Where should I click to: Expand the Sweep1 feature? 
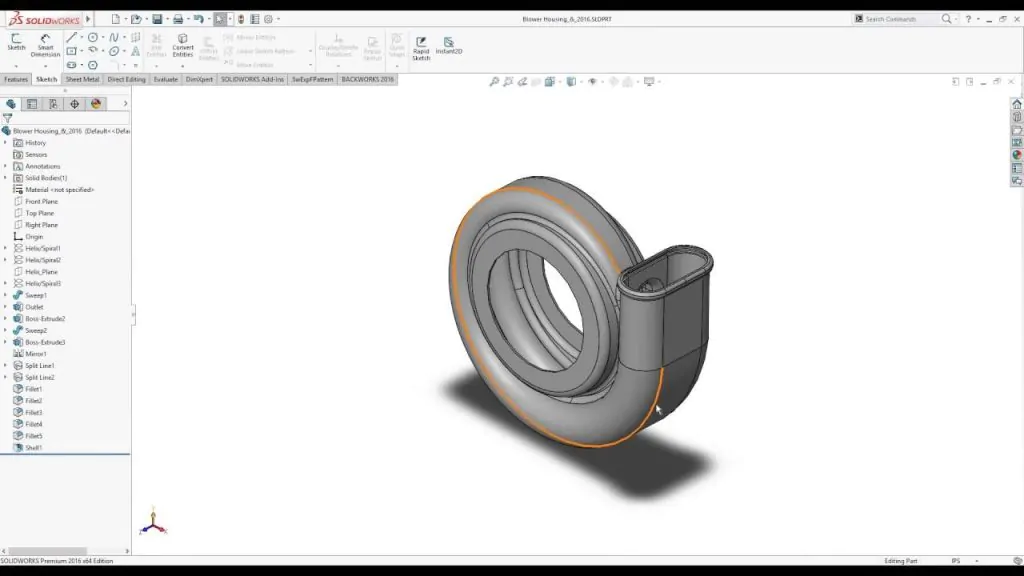click(5, 295)
